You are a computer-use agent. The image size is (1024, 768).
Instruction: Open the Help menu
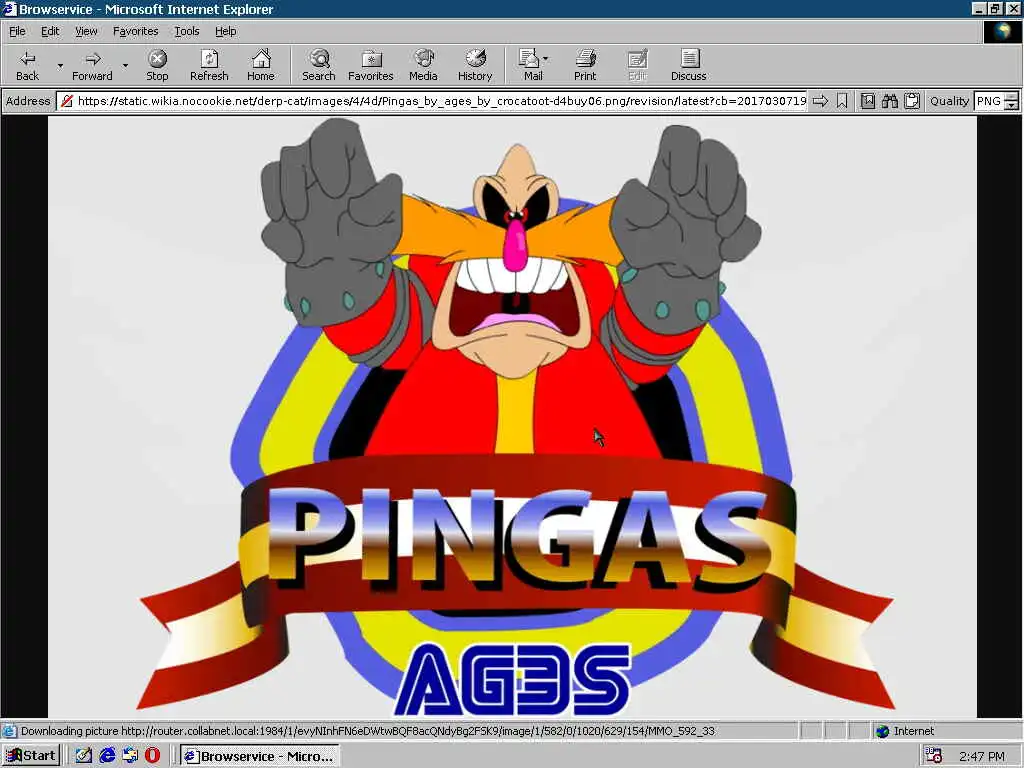[225, 31]
